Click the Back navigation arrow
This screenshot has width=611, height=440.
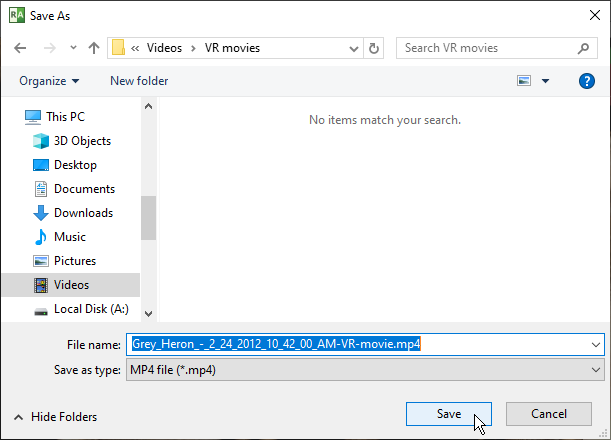pos(20,48)
